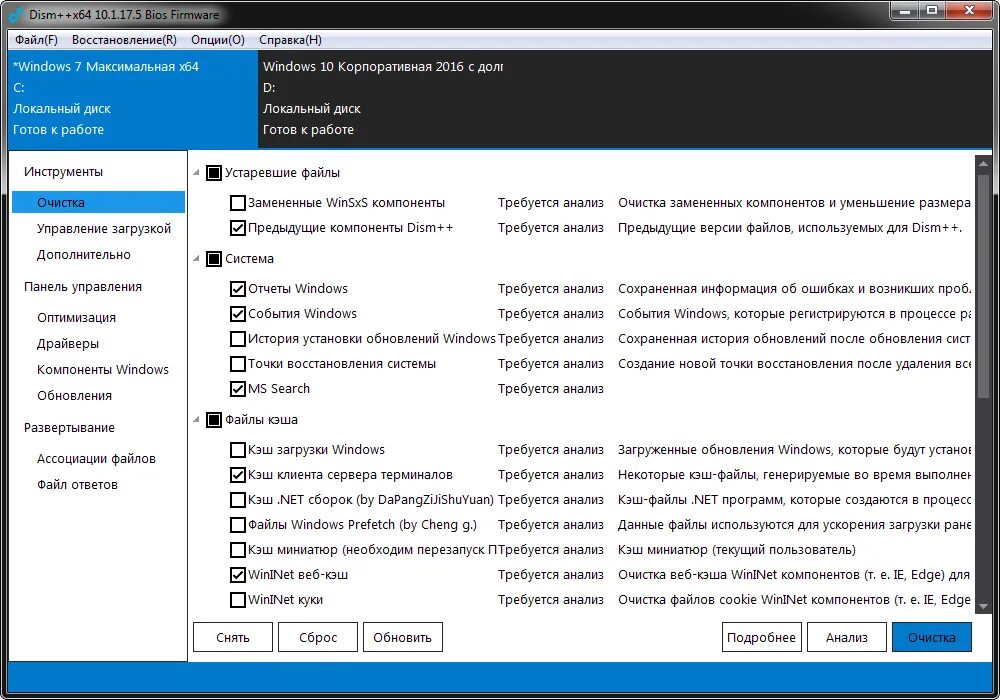Image resolution: width=1000 pixels, height=700 pixels.
Task: Enable Точки восстановления системы checkbox
Action: (237, 364)
